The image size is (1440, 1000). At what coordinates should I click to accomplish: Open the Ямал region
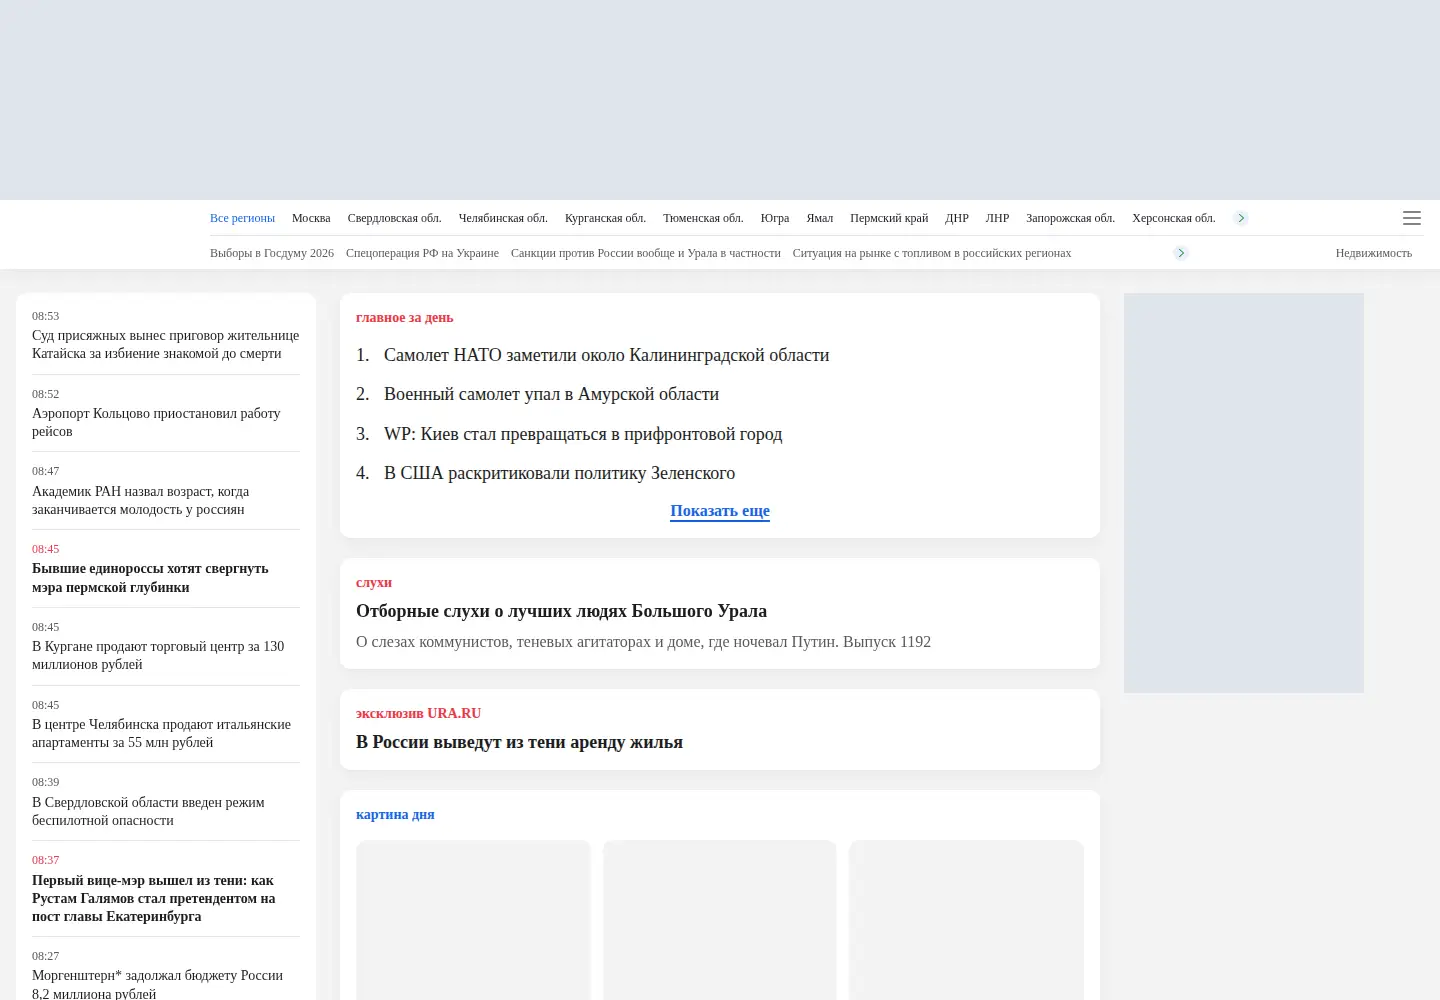click(820, 218)
